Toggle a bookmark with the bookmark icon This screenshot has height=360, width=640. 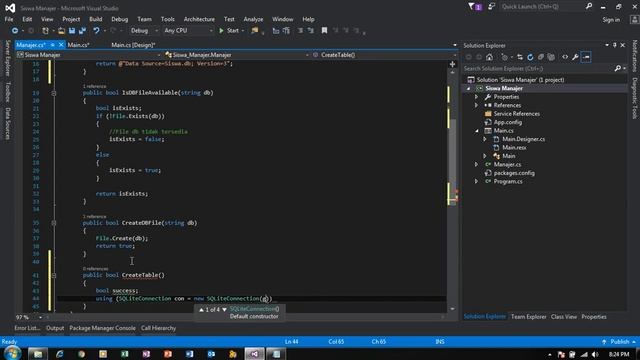click(x=324, y=31)
